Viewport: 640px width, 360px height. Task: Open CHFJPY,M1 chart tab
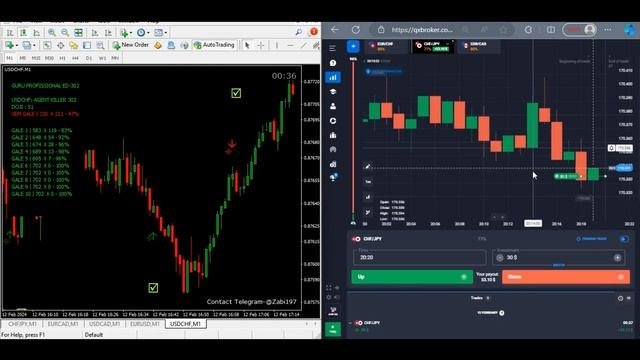(x=22, y=324)
